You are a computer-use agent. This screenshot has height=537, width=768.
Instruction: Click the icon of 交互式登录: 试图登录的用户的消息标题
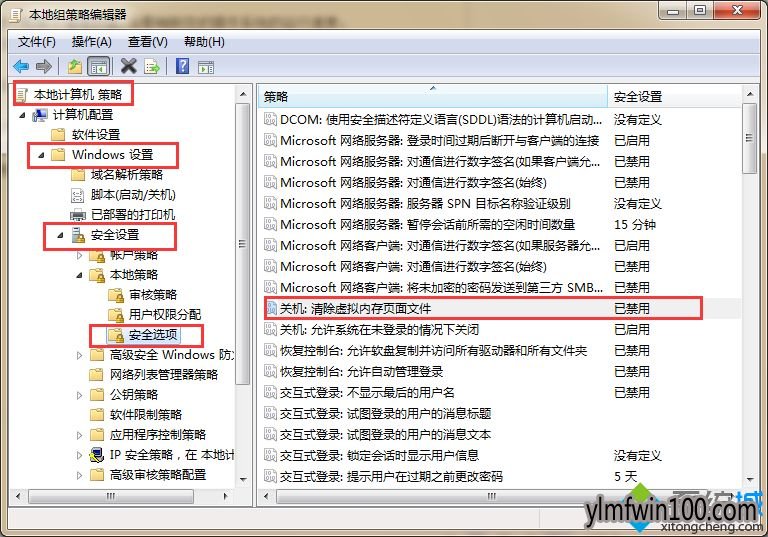pos(270,414)
